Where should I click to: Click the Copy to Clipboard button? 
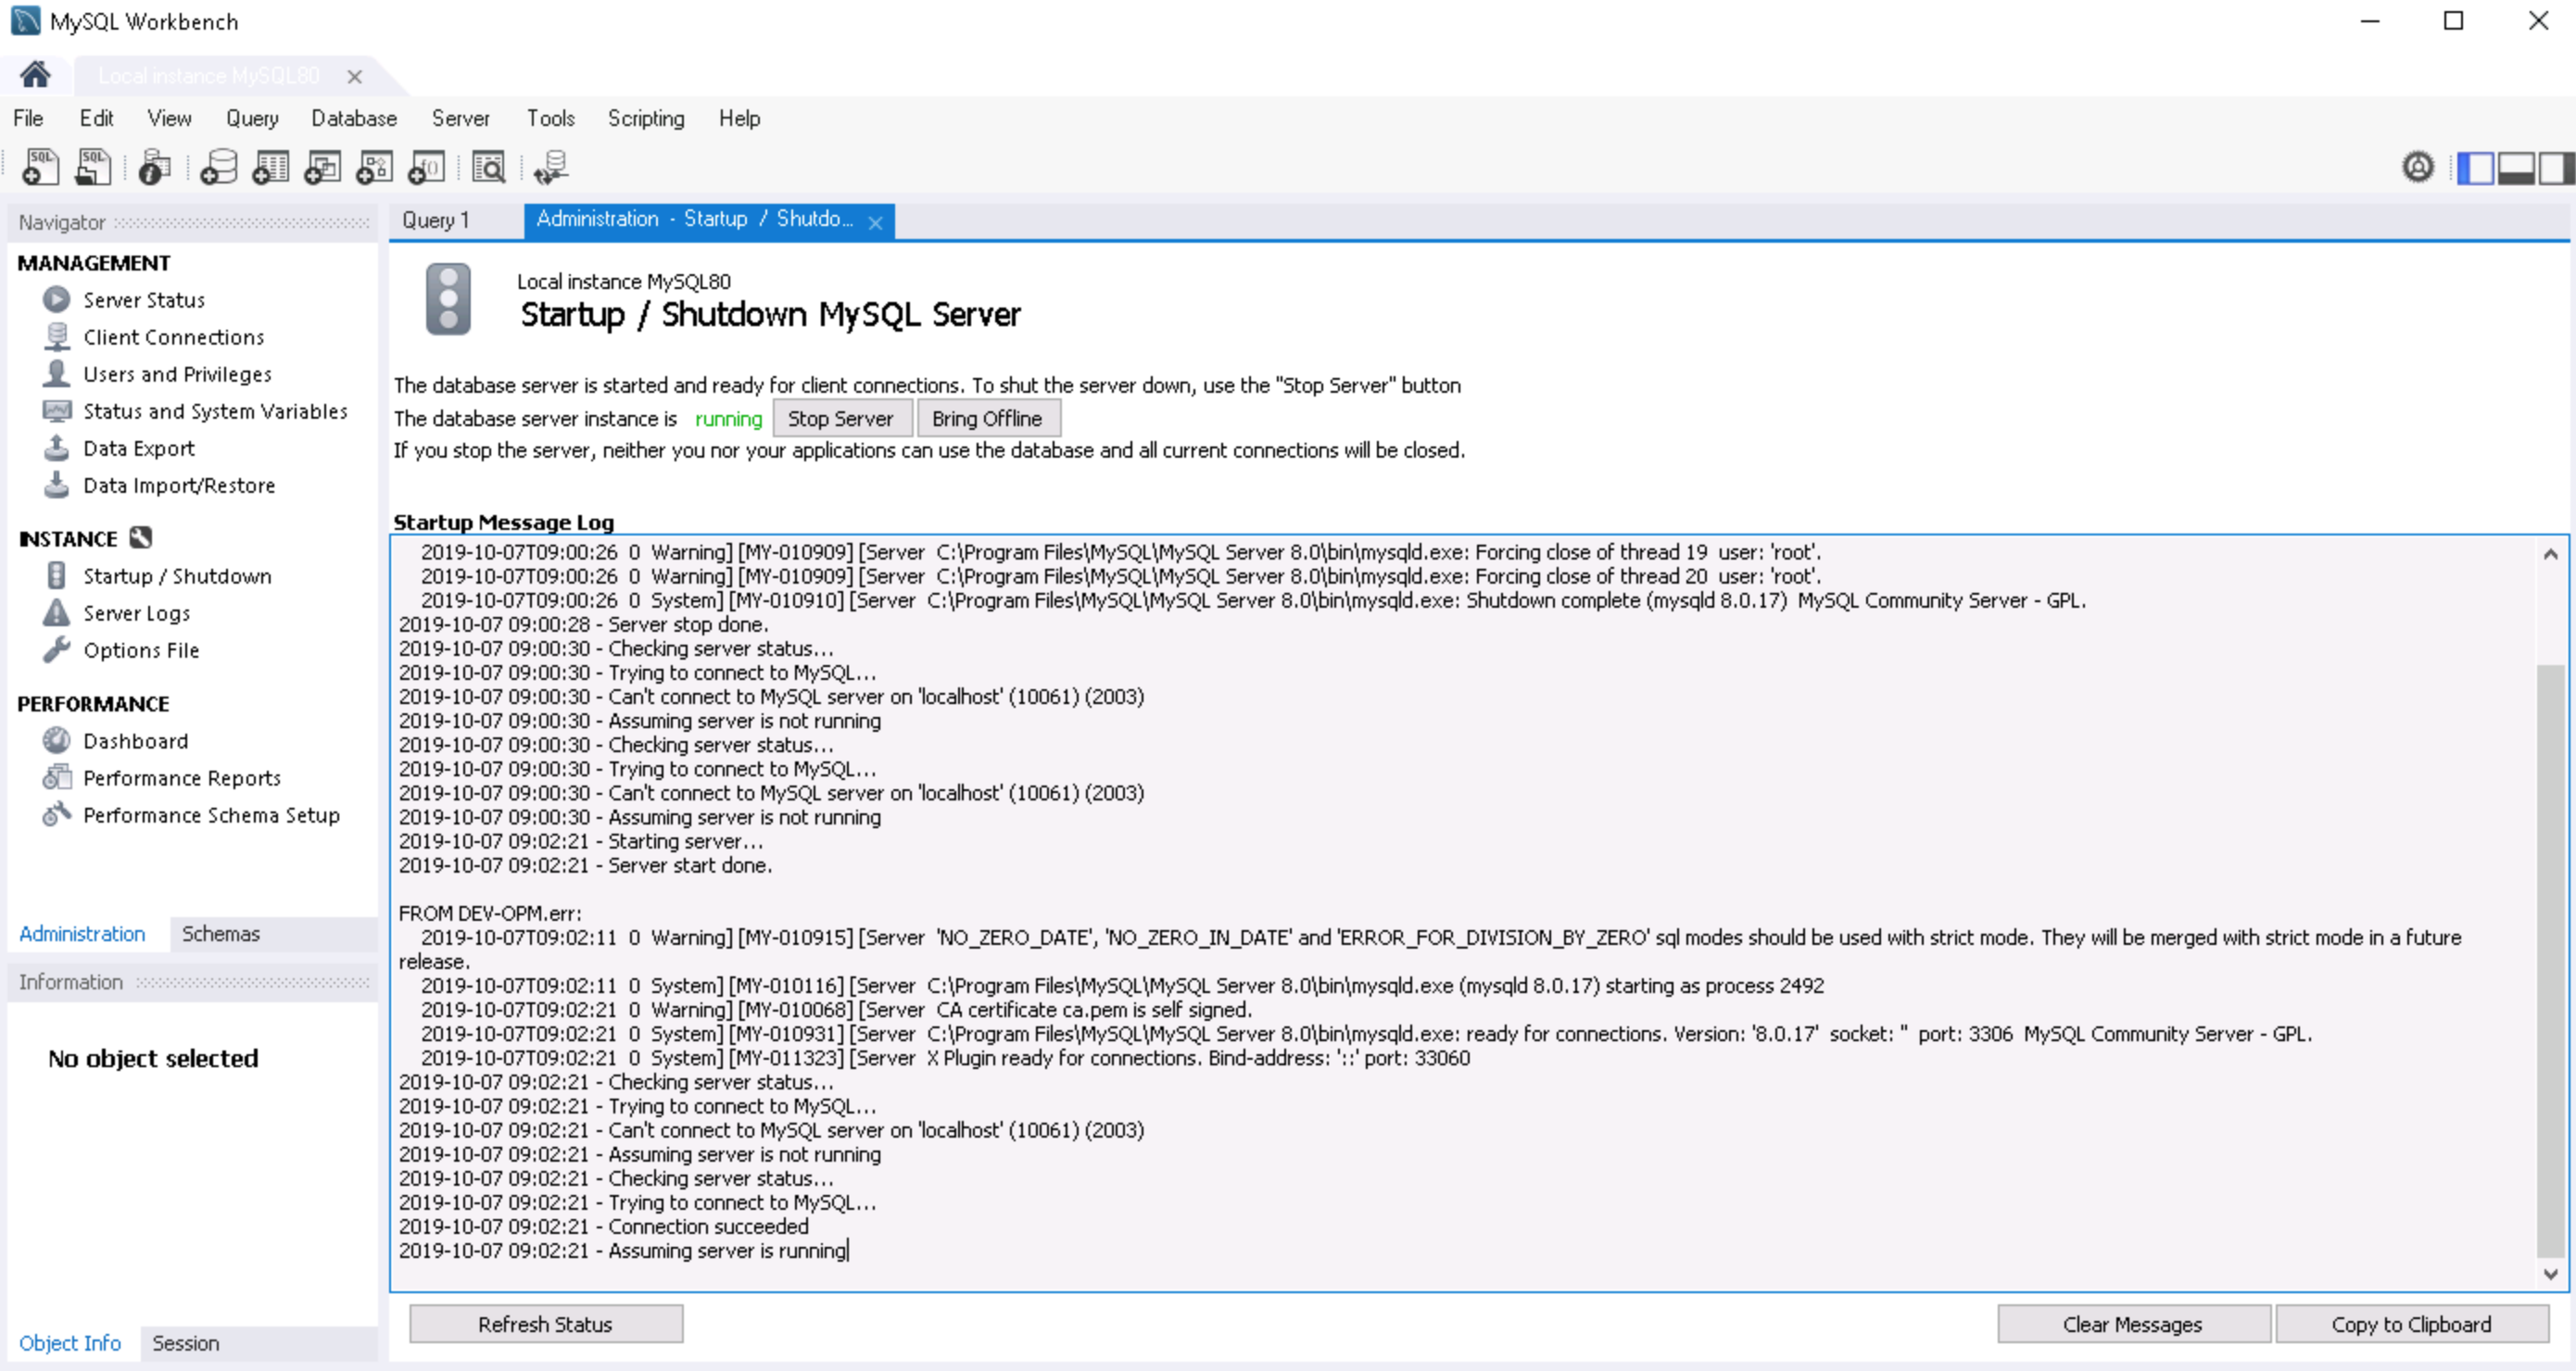pyautogui.click(x=2411, y=1324)
